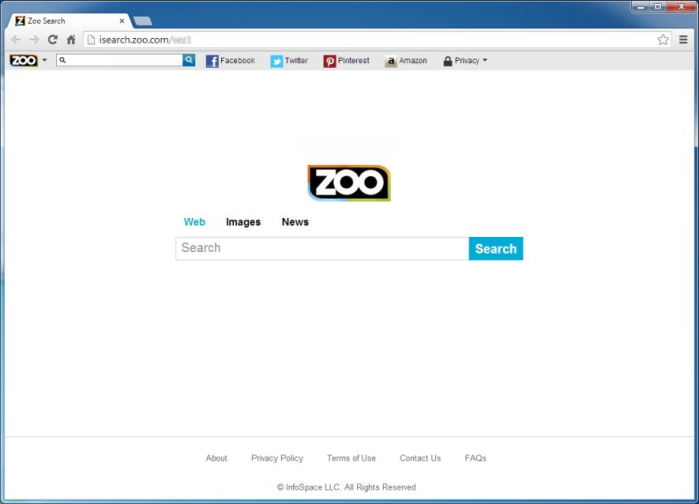This screenshot has height=504, width=699.
Task: Maximize the browser window
Action: [x=658, y=7]
